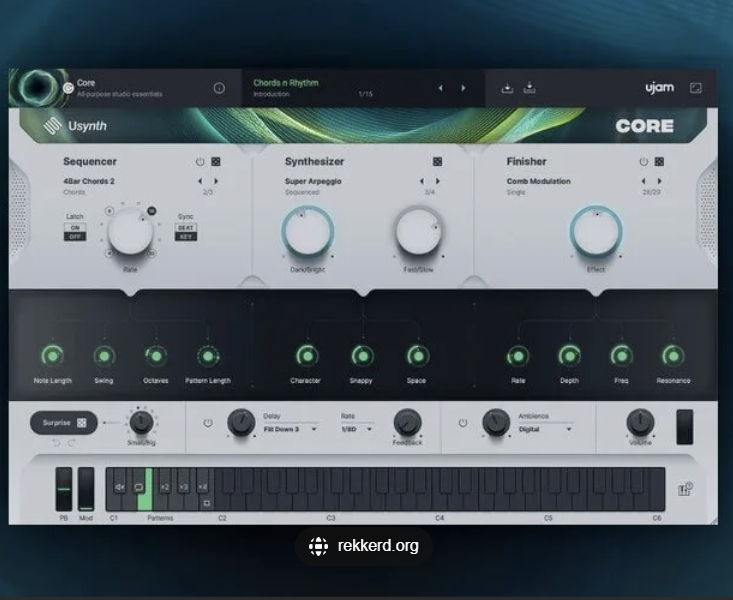Toggle Finisher power button
The height and width of the screenshot is (600, 733).
pyautogui.click(x=644, y=161)
